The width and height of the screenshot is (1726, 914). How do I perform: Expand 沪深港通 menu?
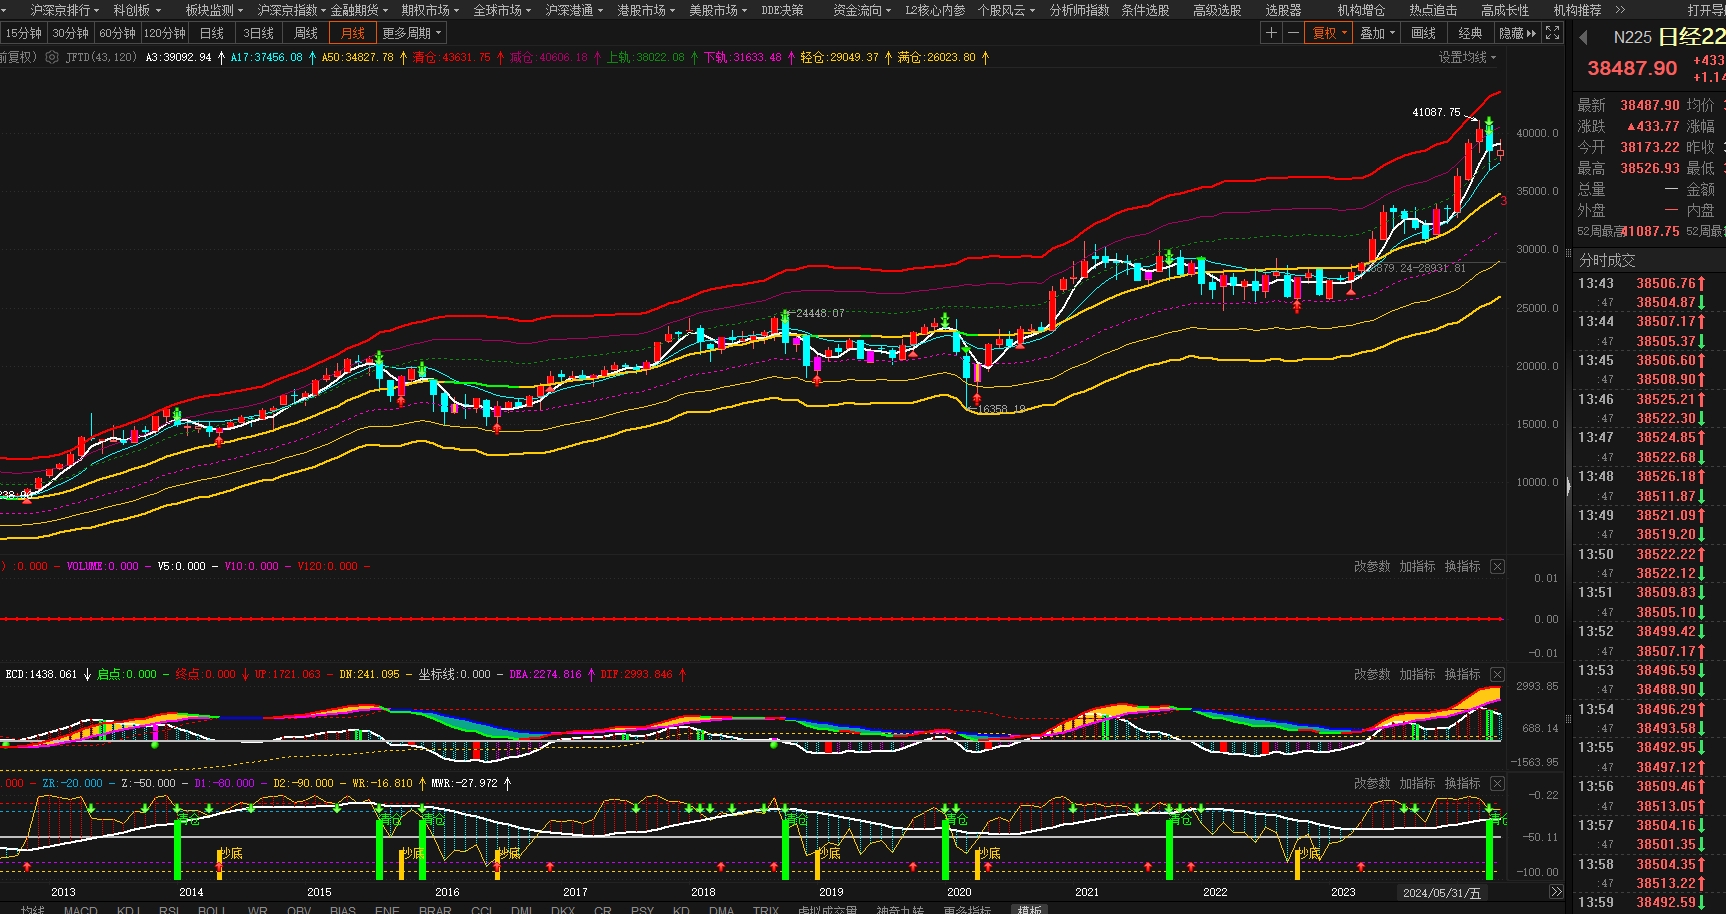[574, 10]
